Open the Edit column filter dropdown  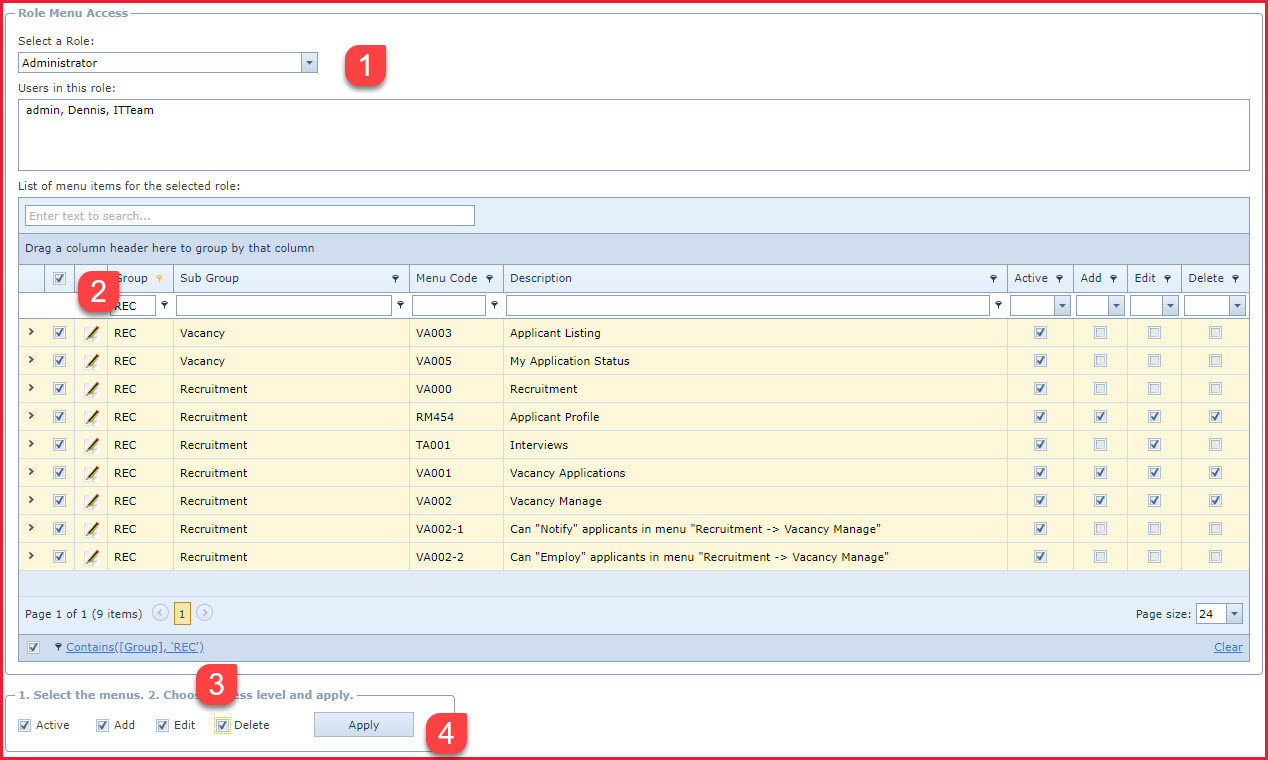tap(1170, 306)
